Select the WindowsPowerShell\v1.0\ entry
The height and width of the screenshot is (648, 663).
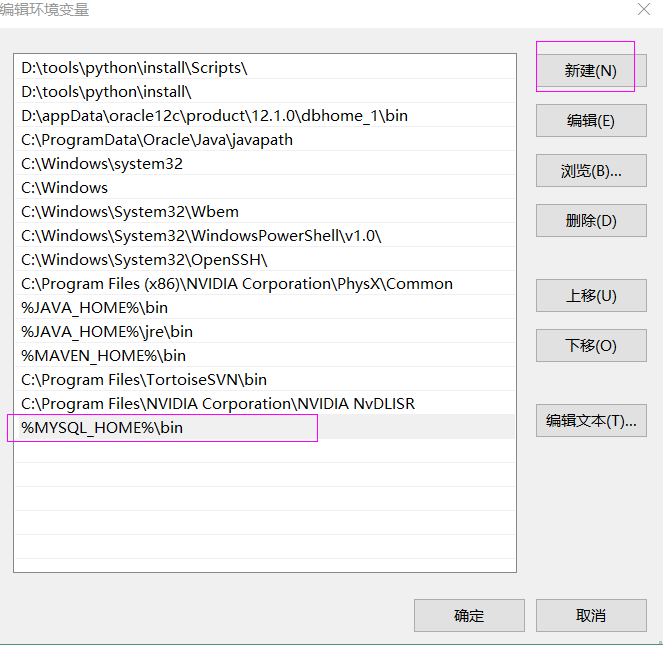pos(201,236)
